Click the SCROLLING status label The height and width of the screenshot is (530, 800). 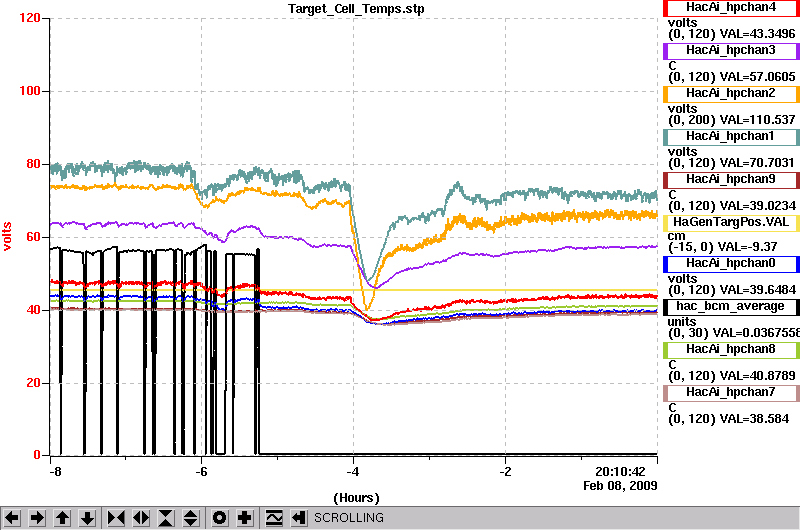click(348, 518)
